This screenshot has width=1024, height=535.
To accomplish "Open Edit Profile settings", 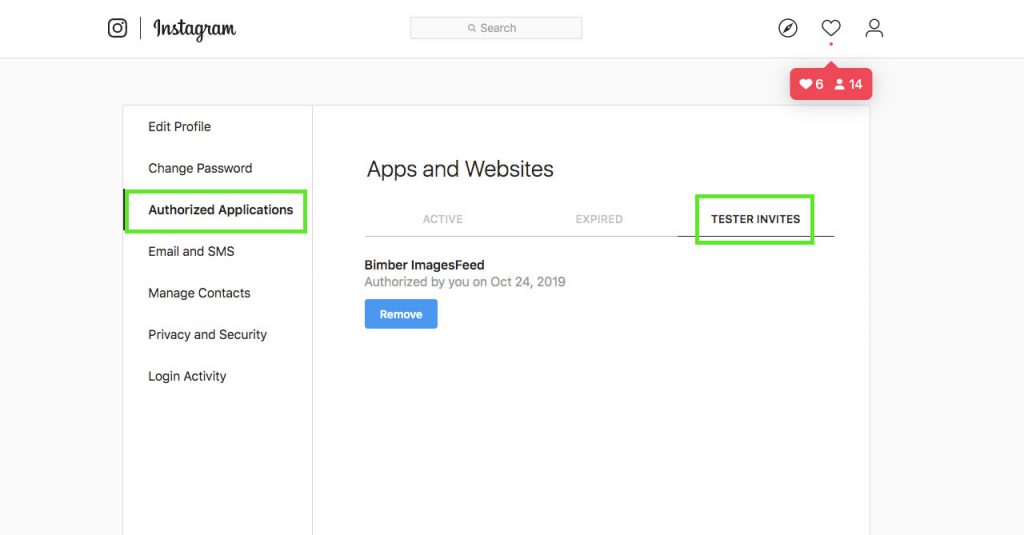I will click(x=180, y=127).
